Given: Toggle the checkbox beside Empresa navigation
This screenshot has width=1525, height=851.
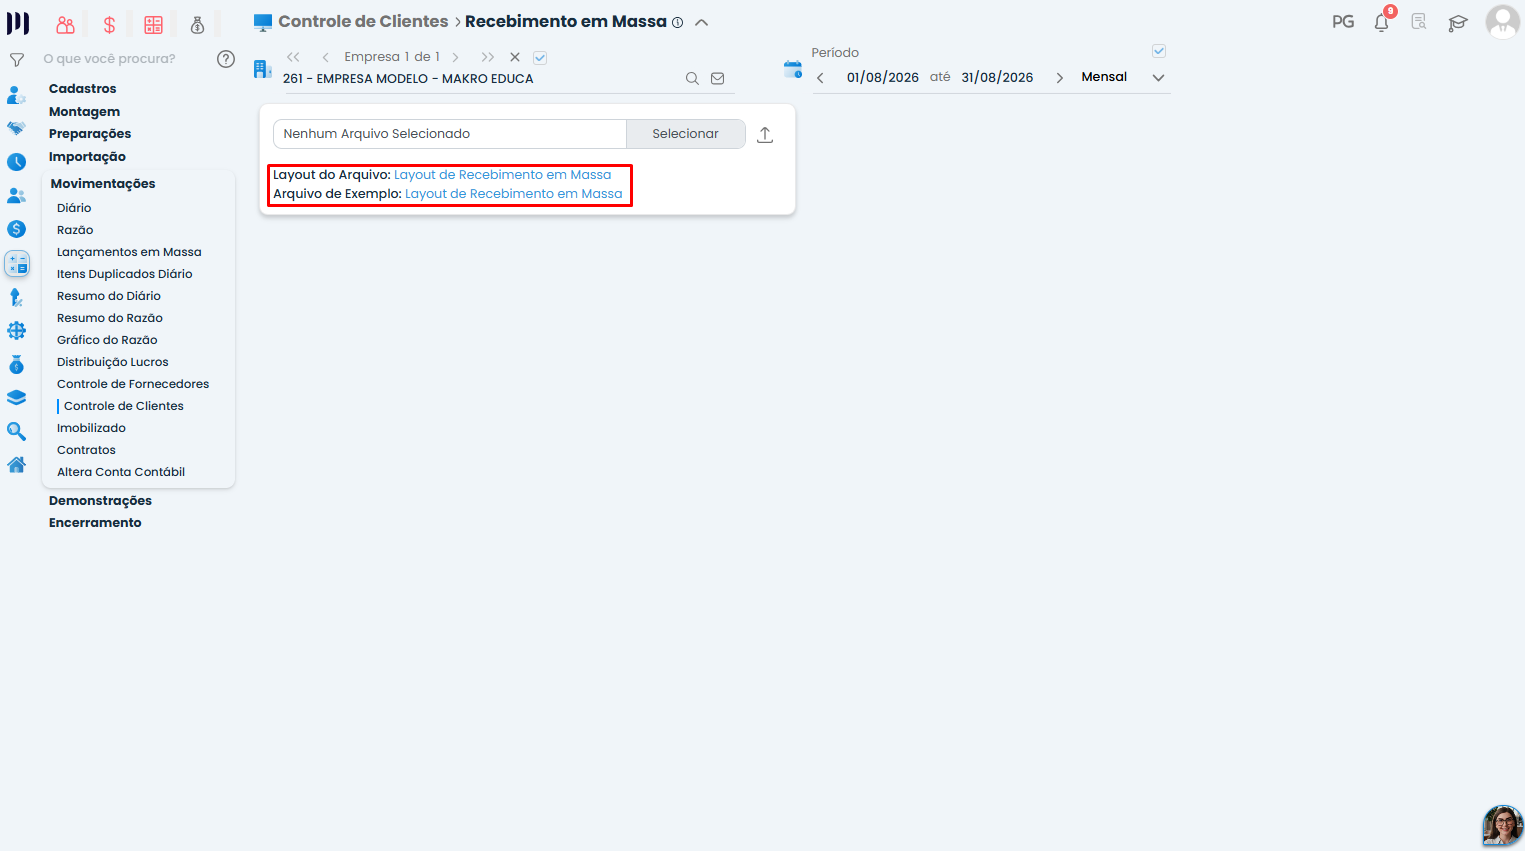Looking at the screenshot, I should tap(540, 58).
